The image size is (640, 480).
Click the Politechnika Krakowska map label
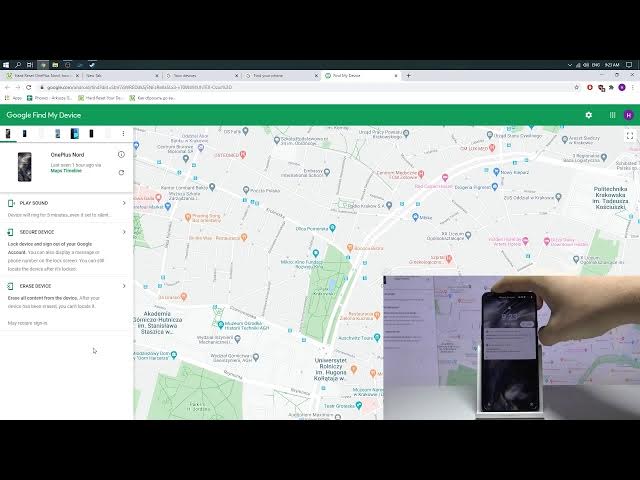click(610, 198)
